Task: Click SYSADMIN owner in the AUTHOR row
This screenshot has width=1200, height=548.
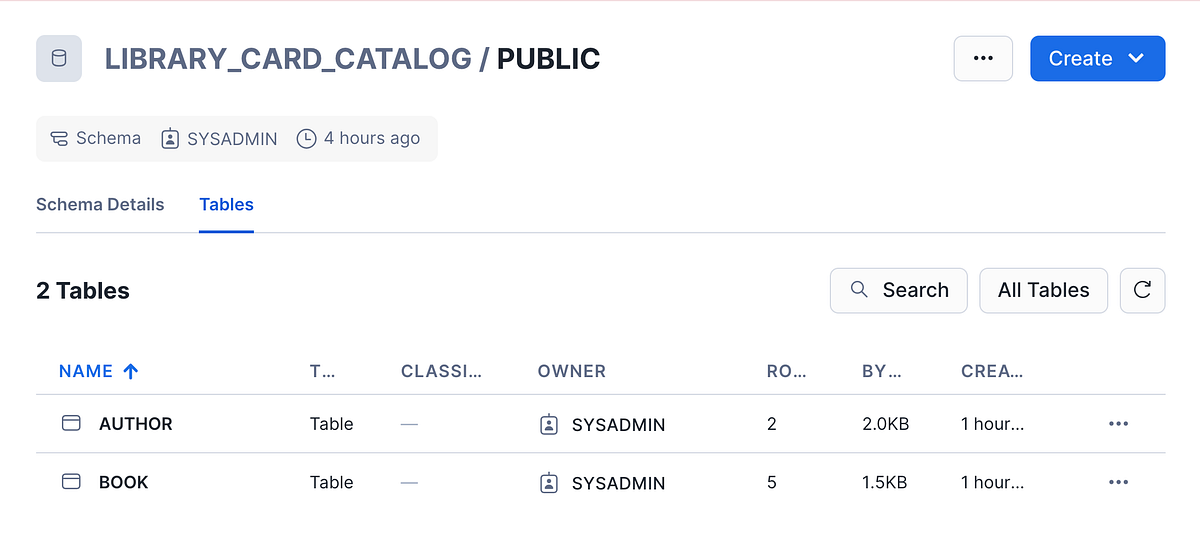Action: pos(617,425)
